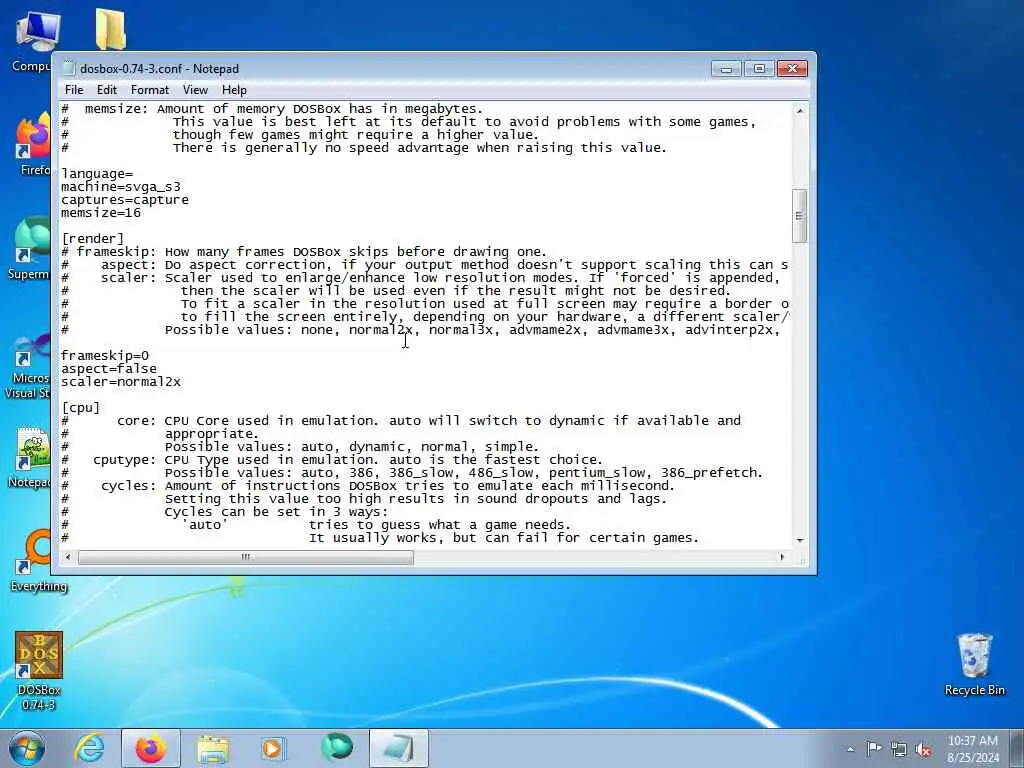
Task: Click the captures=capture line
Action: coord(125,200)
